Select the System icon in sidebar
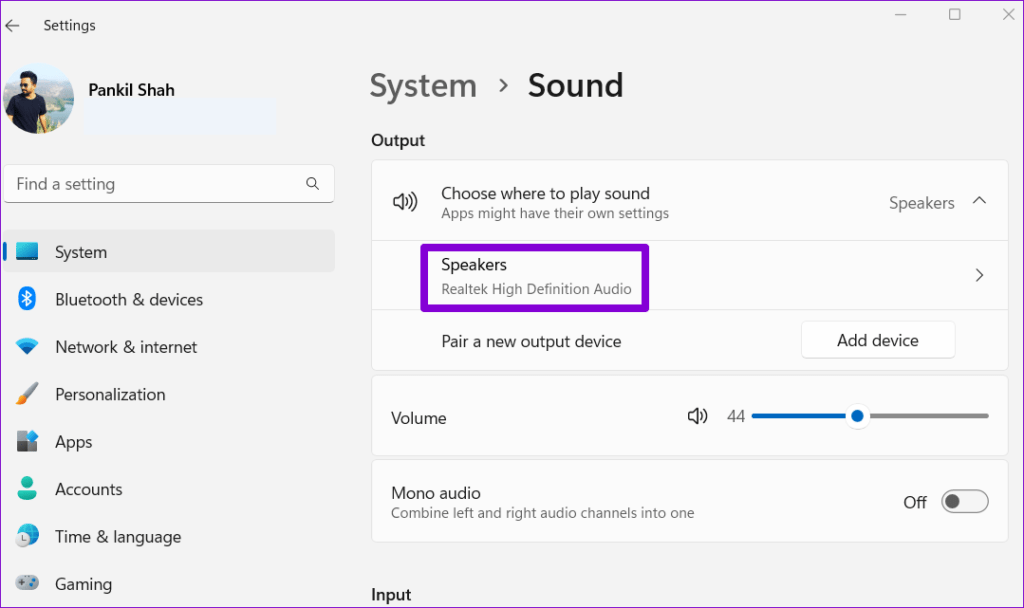 [27, 252]
